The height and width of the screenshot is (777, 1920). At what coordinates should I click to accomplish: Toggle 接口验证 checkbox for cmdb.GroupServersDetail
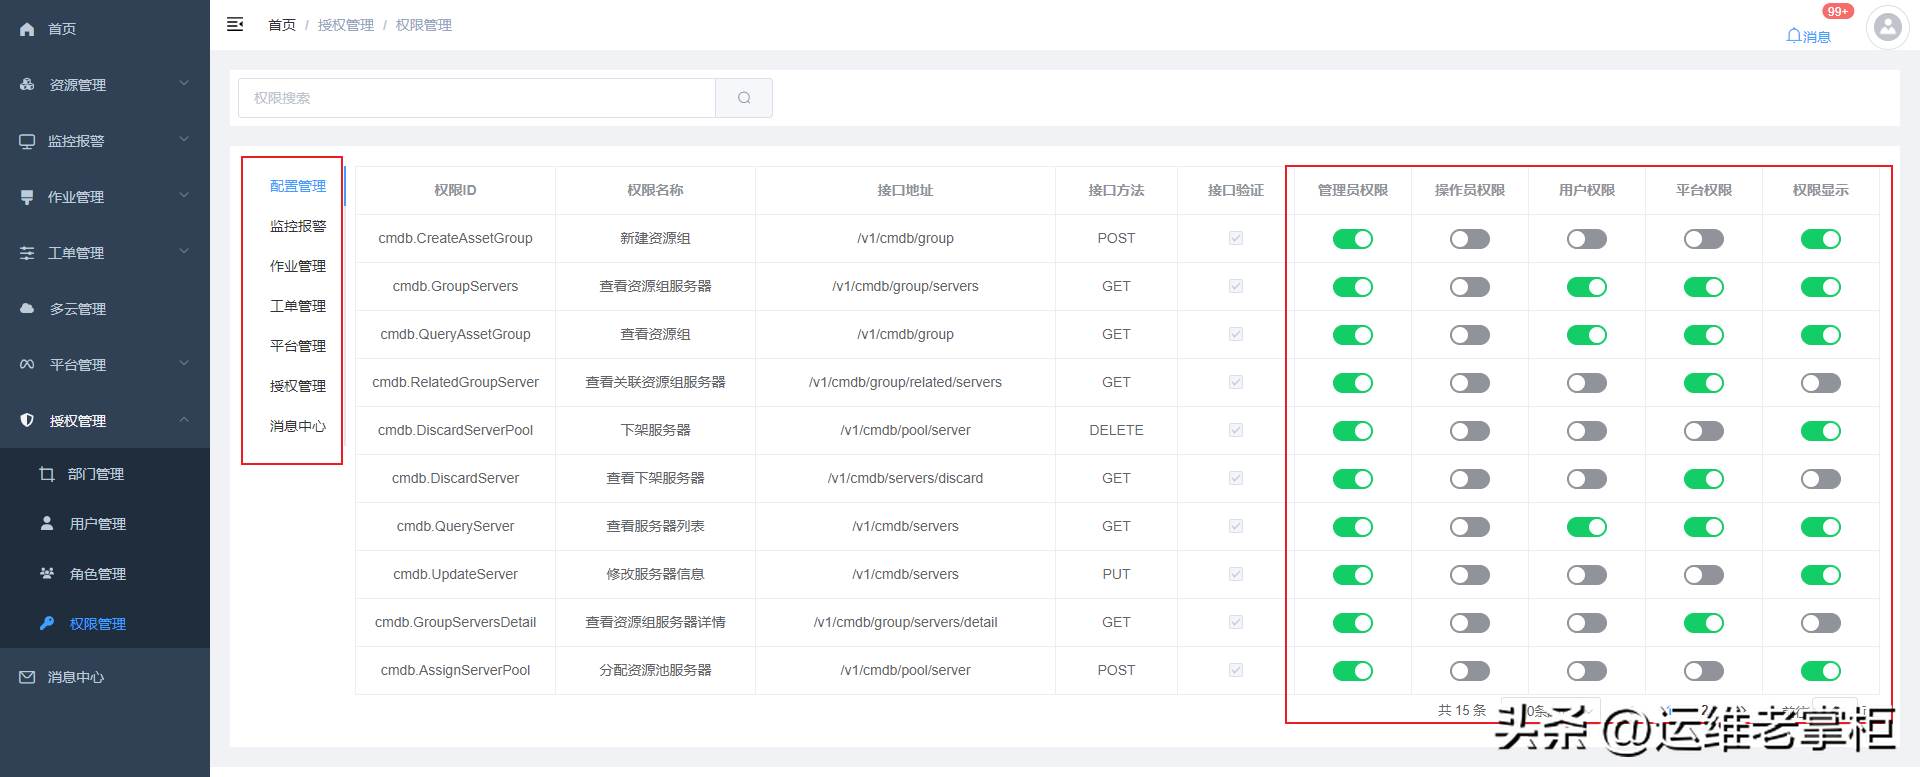pyautogui.click(x=1236, y=622)
